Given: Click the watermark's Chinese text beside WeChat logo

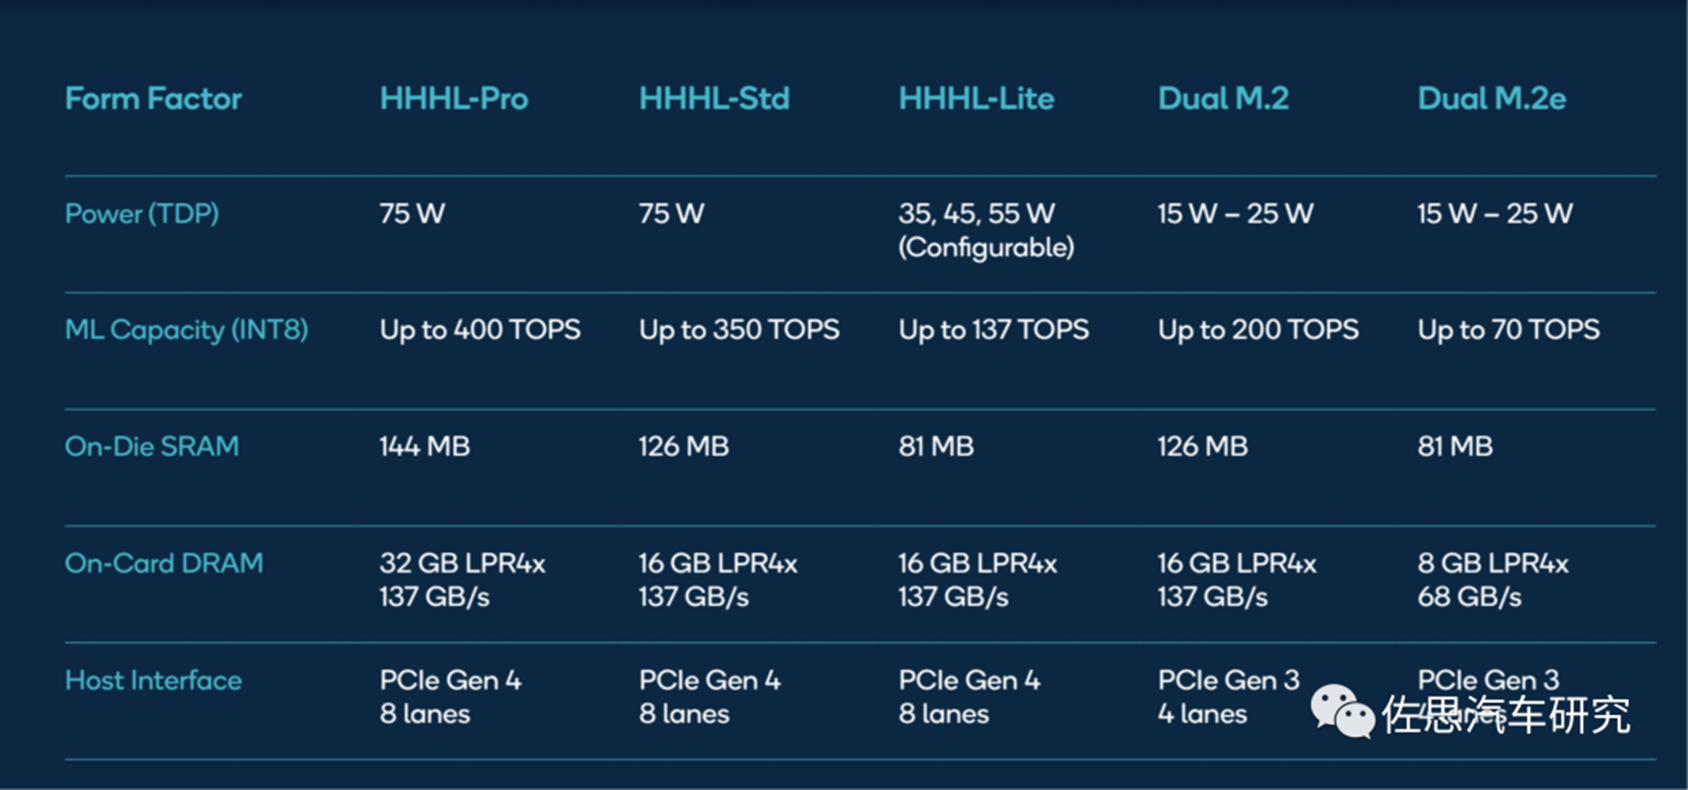Looking at the screenshot, I should (x=1506, y=714).
